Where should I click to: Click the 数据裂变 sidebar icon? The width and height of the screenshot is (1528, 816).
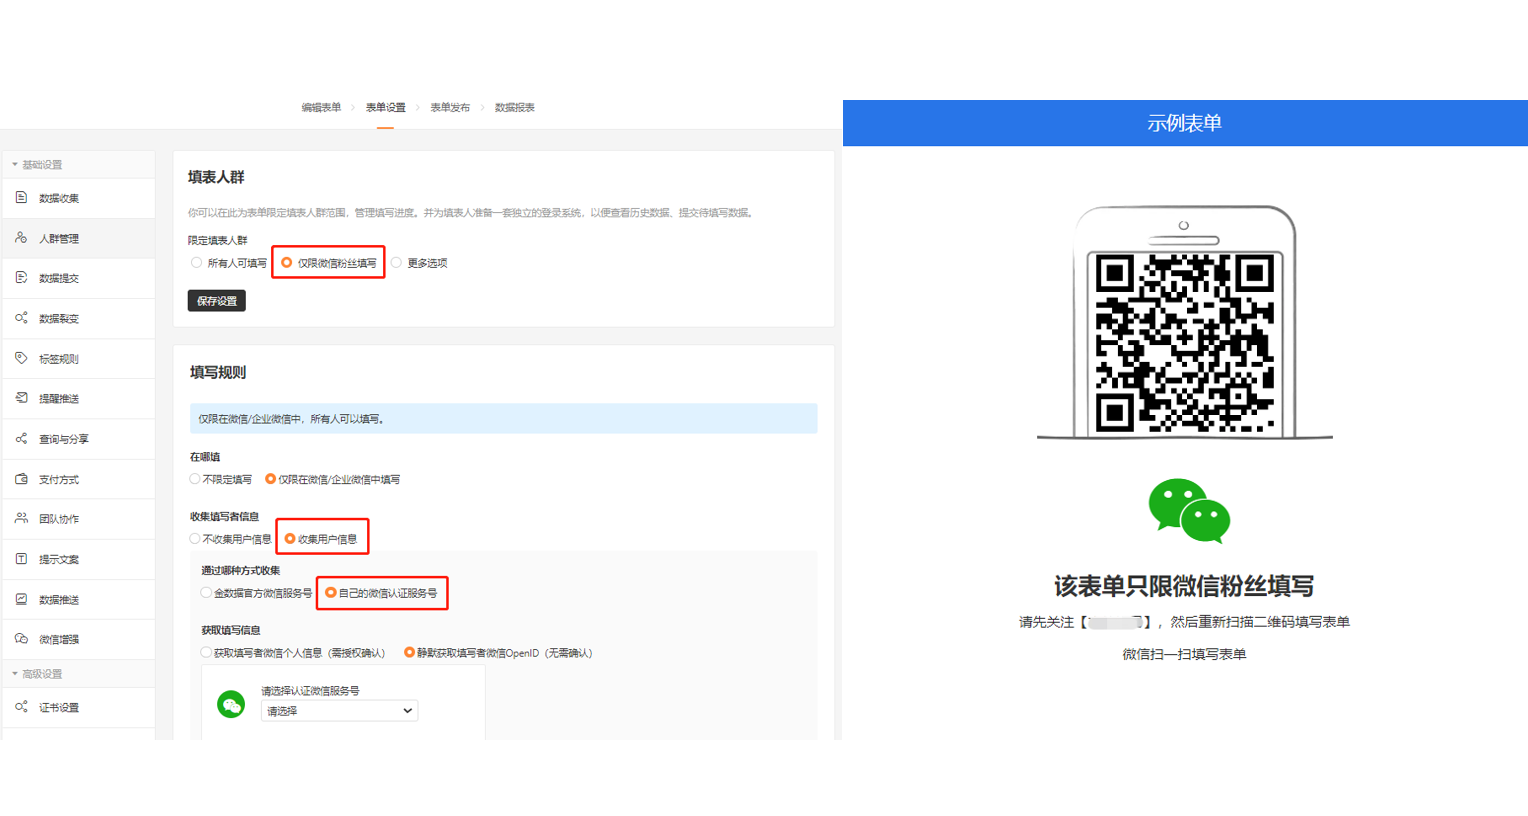(21, 318)
